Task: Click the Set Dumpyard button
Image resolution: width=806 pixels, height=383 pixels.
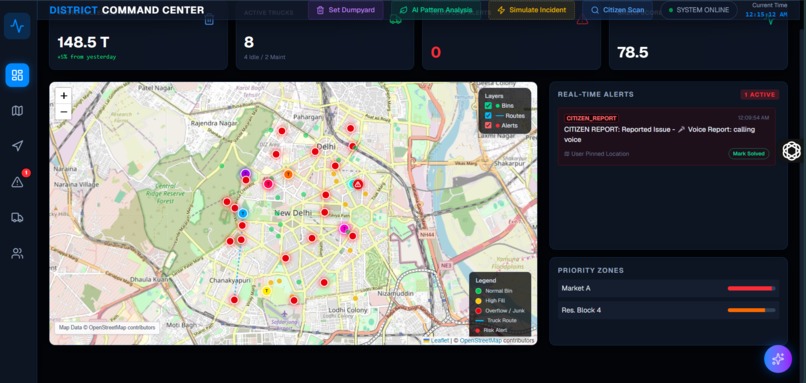Action: click(346, 10)
